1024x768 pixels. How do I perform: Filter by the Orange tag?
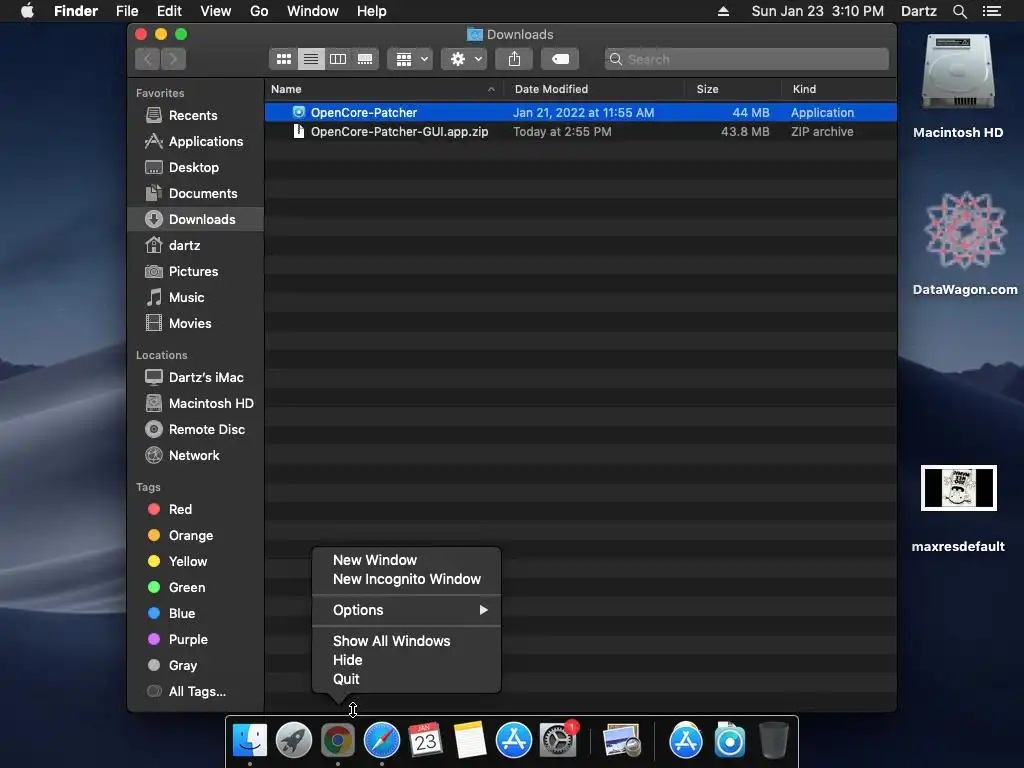pos(191,536)
